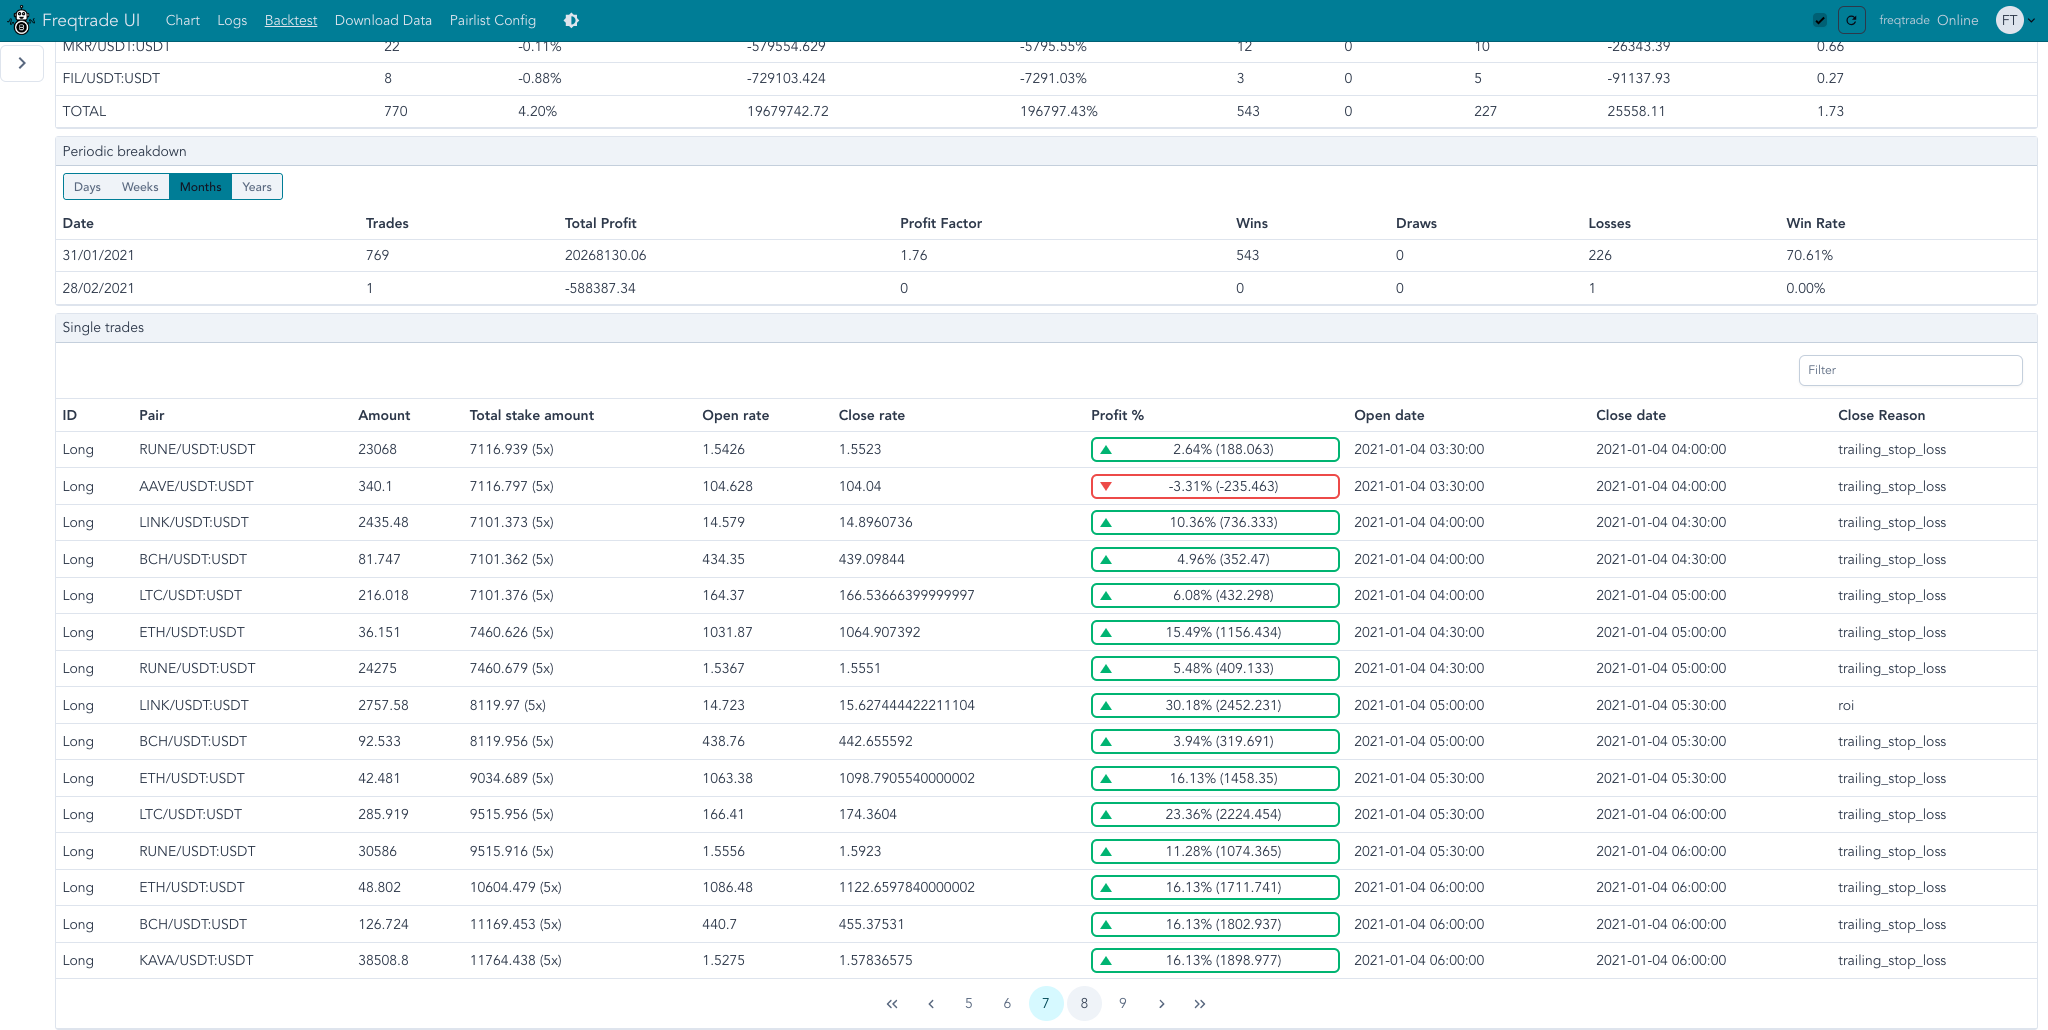The width and height of the screenshot is (2048, 1030).
Task: Switch periodic breakdown to Years
Action: [256, 187]
